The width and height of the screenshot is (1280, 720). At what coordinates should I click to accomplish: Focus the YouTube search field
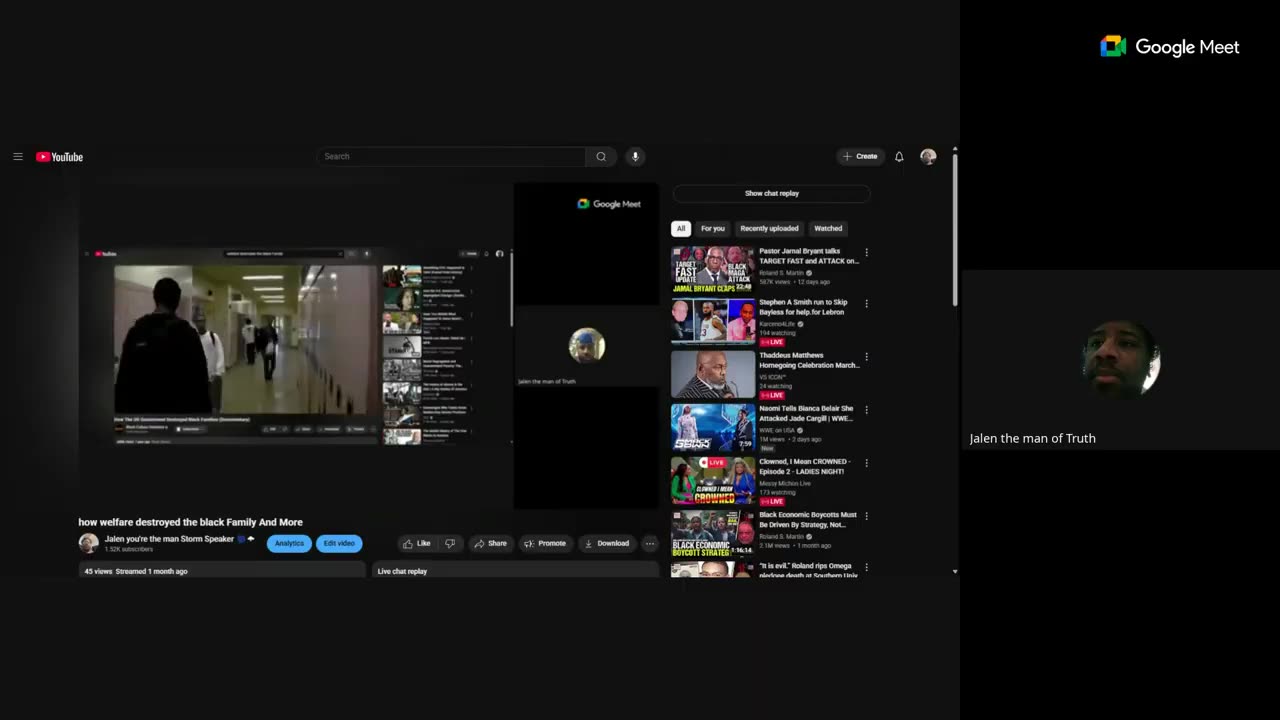(451, 157)
